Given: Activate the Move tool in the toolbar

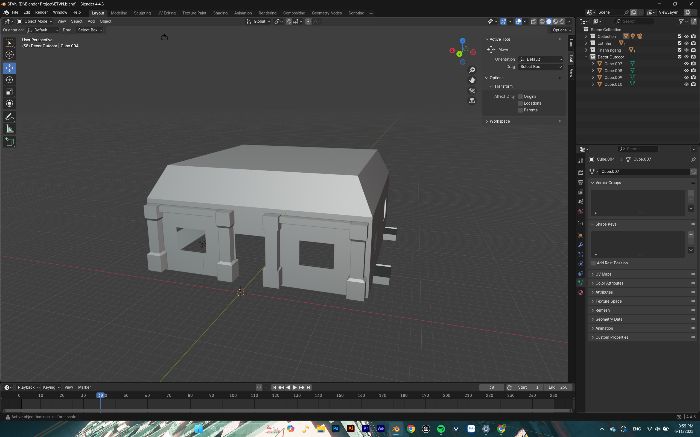Looking at the screenshot, I should coord(9,68).
